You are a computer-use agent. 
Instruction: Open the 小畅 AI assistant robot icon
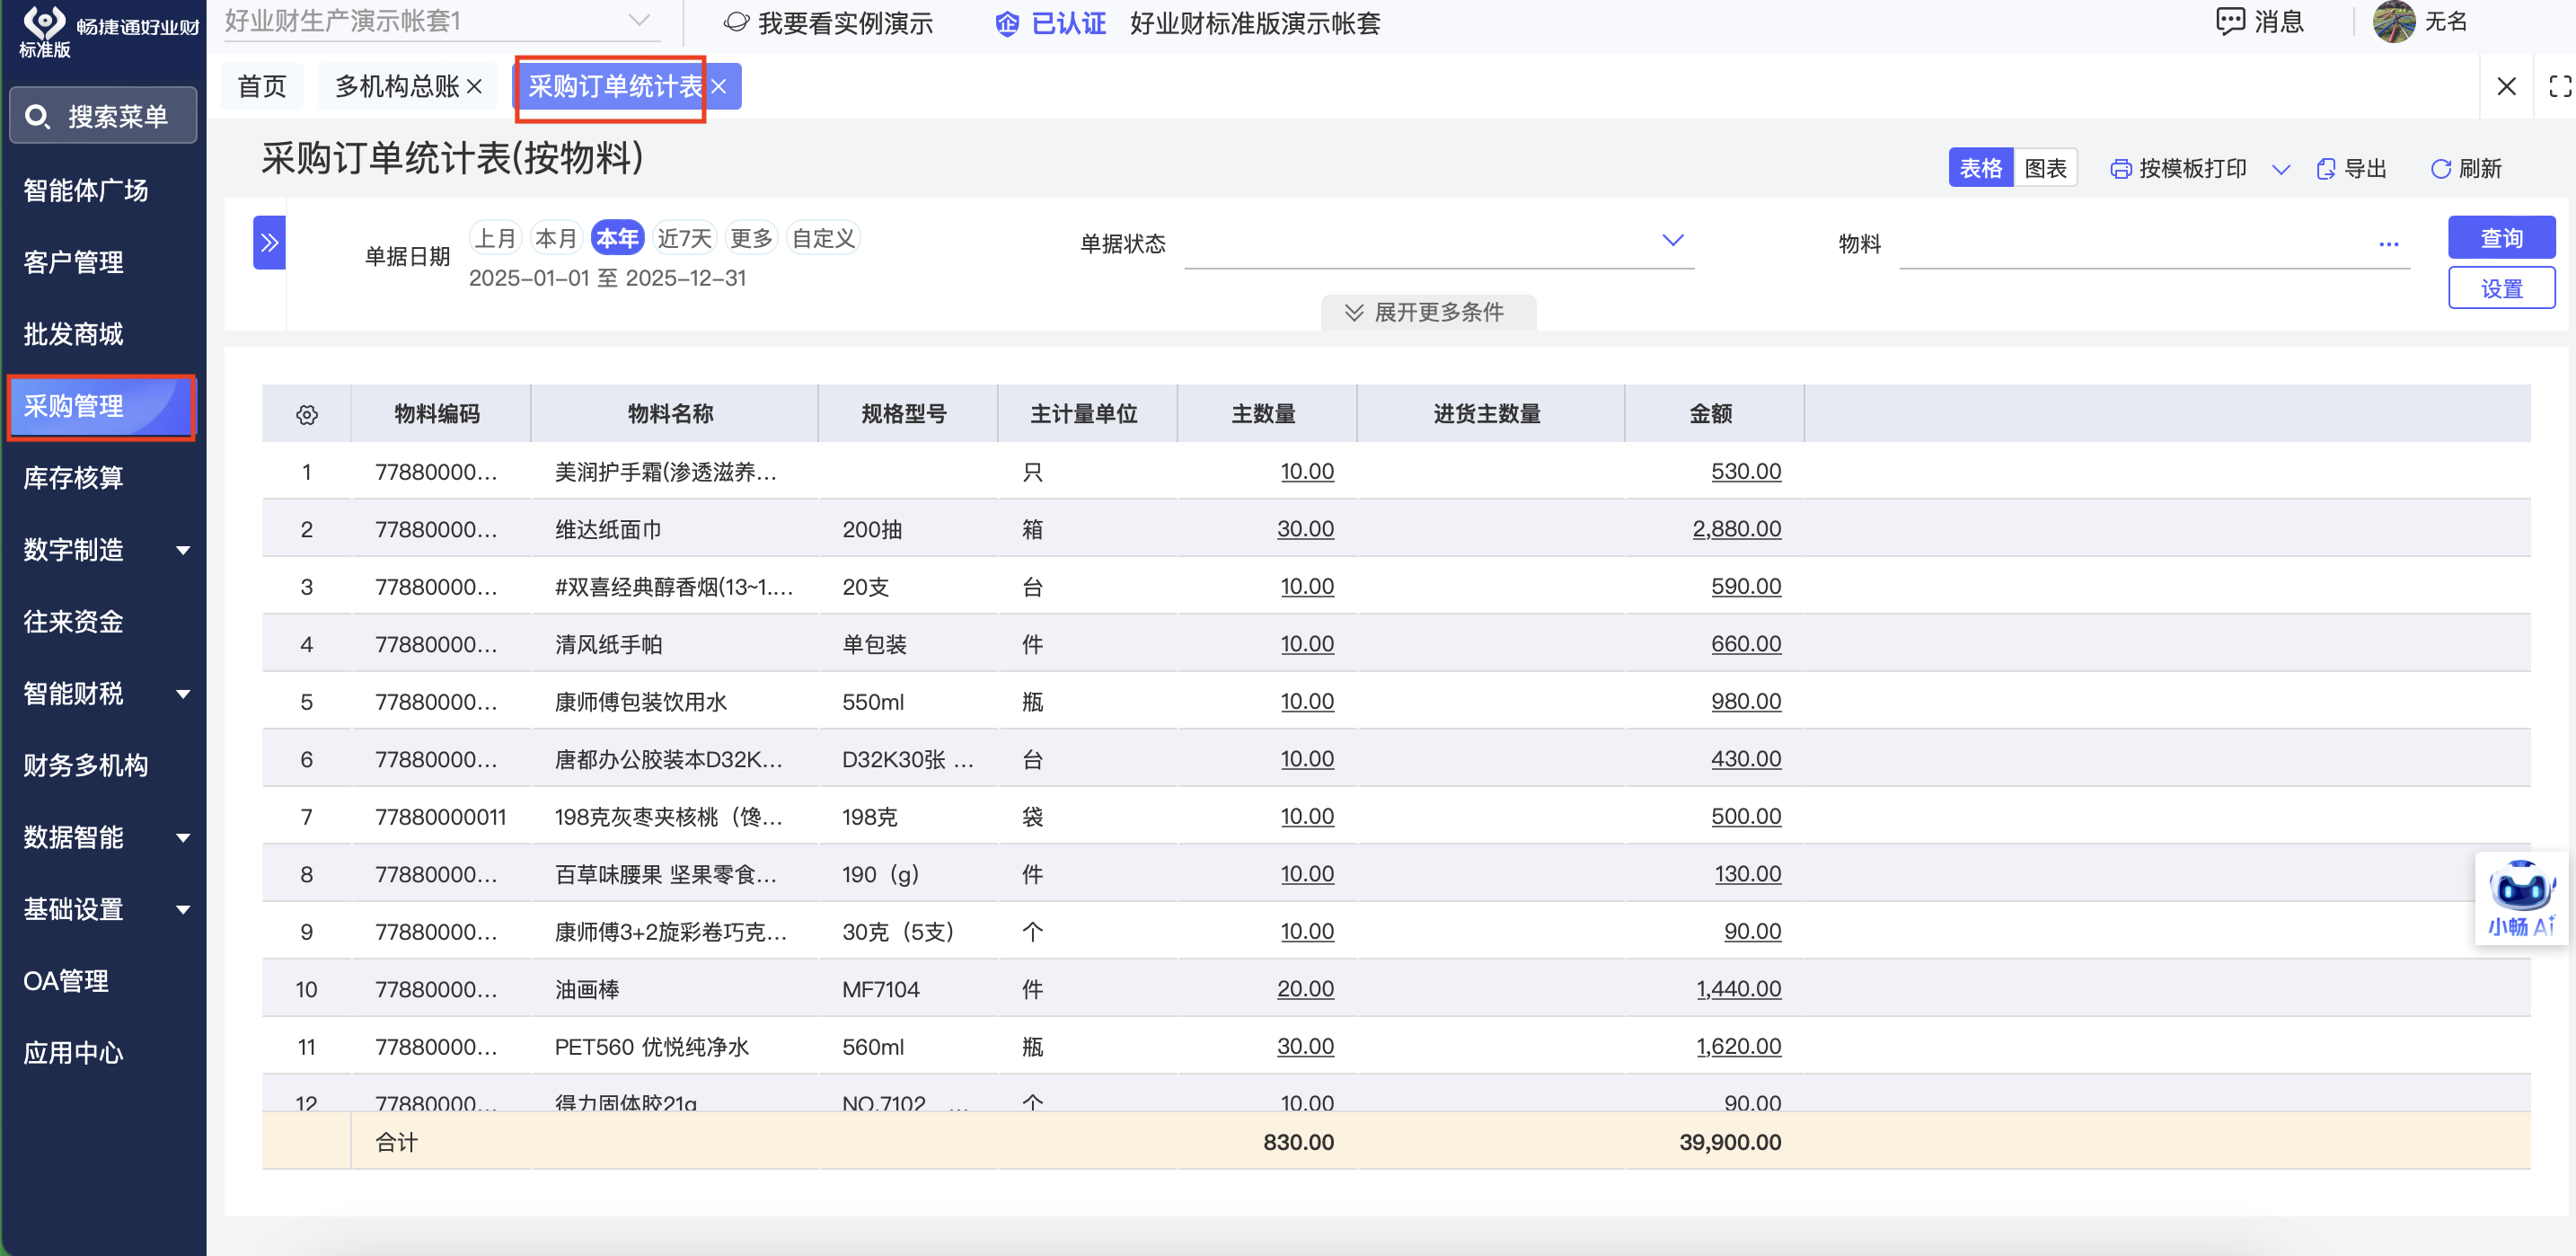[x=2520, y=888]
